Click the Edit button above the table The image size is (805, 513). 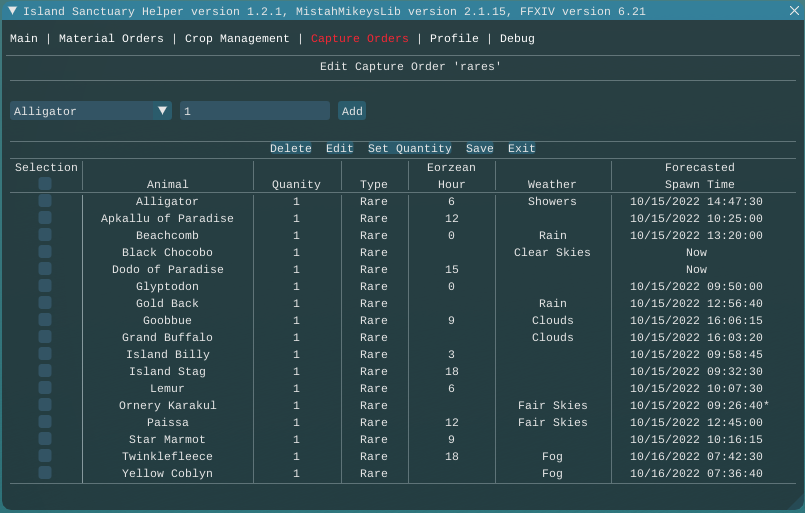coord(340,149)
